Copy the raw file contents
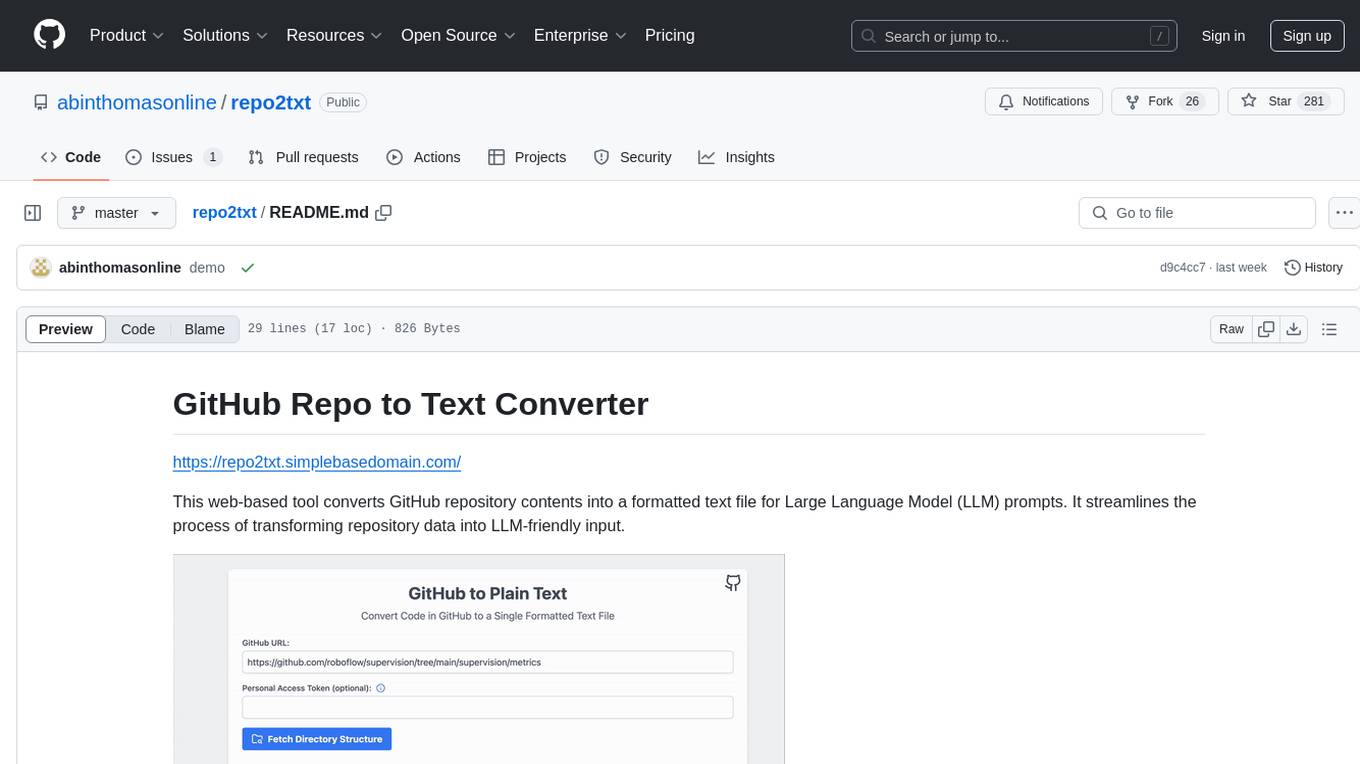 tap(1266, 329)
